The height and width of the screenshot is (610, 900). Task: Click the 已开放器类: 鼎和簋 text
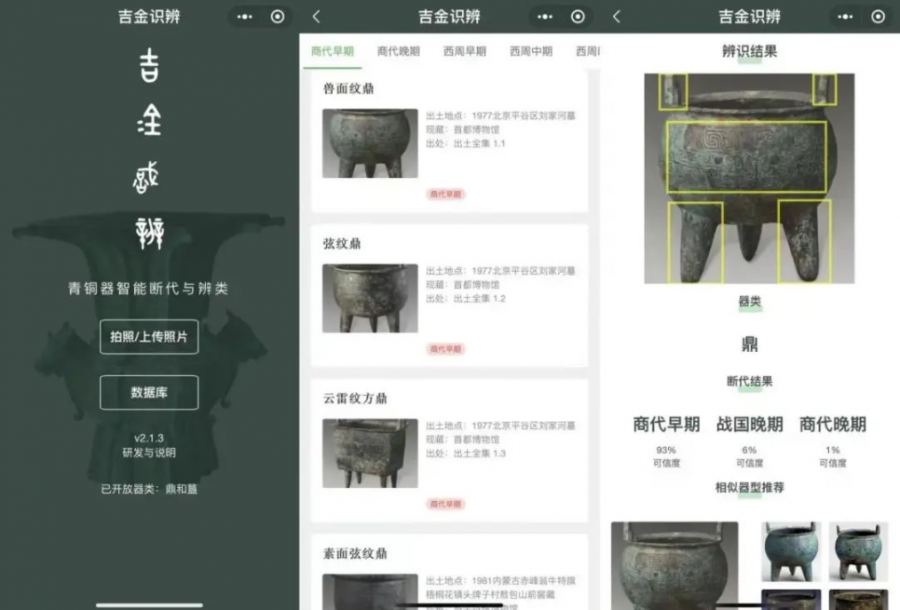149,489
